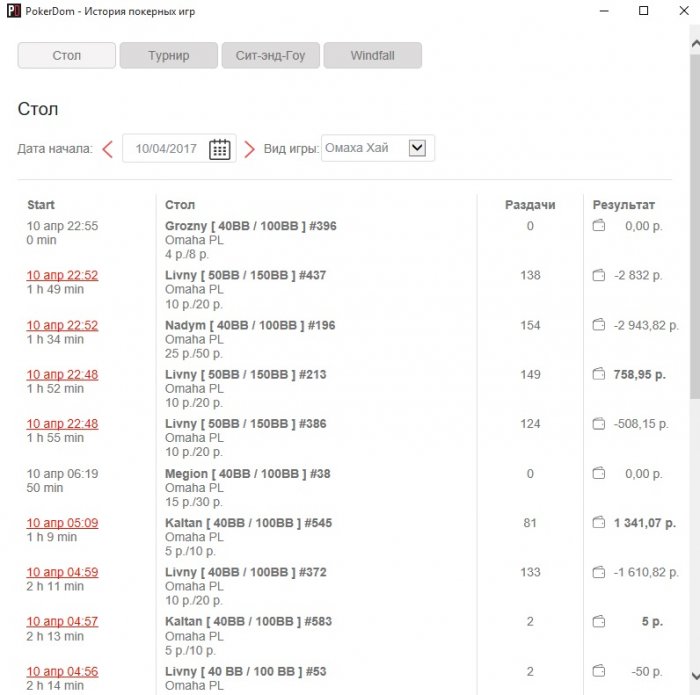This screenshot has height=695, width=700.
Task: Click wallet icon in Livny #437 row
Action: pyautogui.click(x=599, y=275)
